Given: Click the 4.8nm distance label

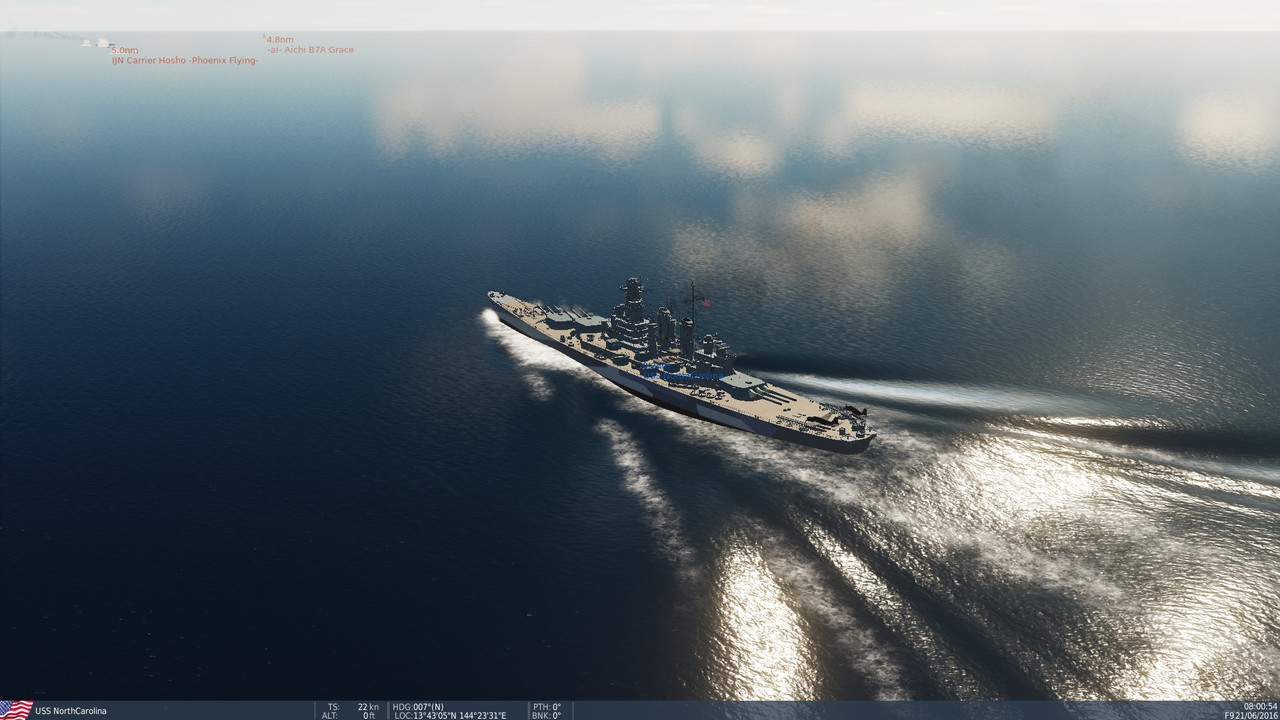Looking at the screenshot, I should pyautogui.click(x=280, y=39).
